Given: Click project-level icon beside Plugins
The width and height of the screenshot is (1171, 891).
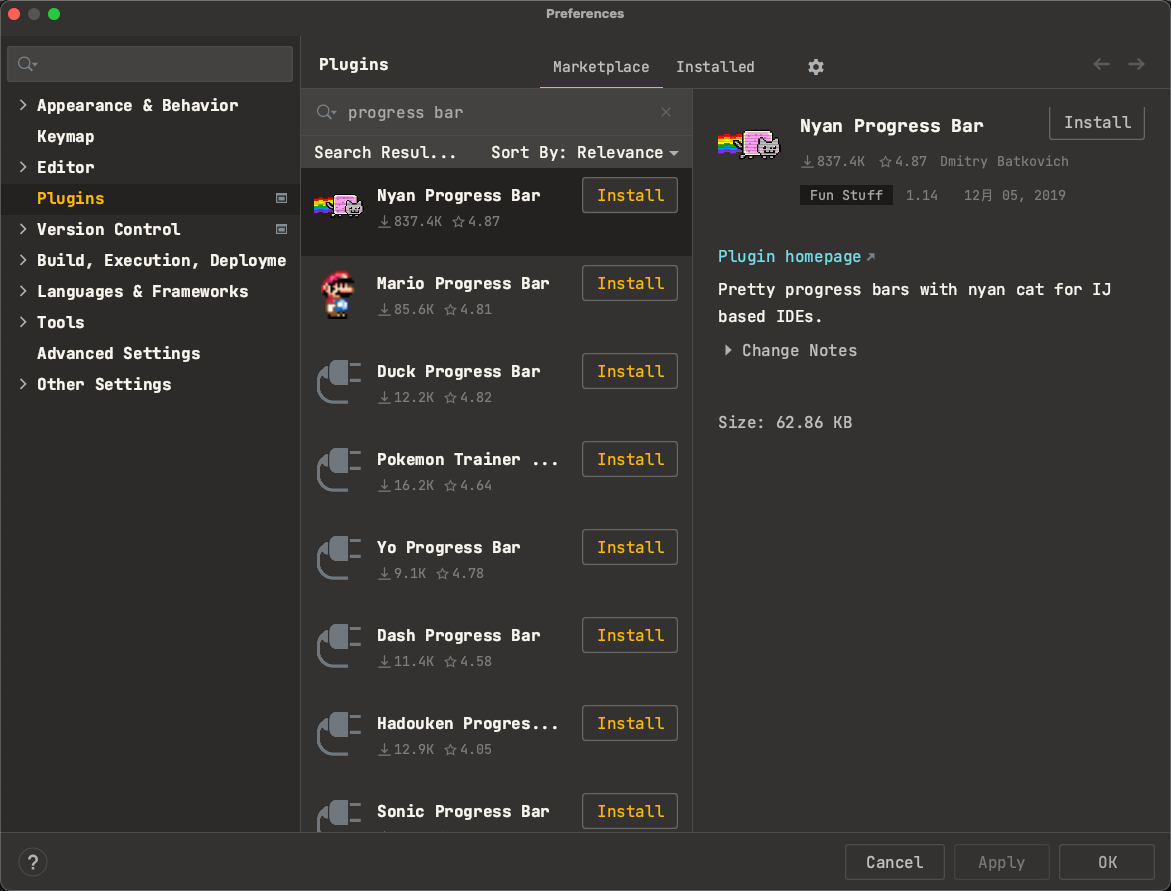Looking at the screenshot, I should pyautogui.click(x=282, y=199).
